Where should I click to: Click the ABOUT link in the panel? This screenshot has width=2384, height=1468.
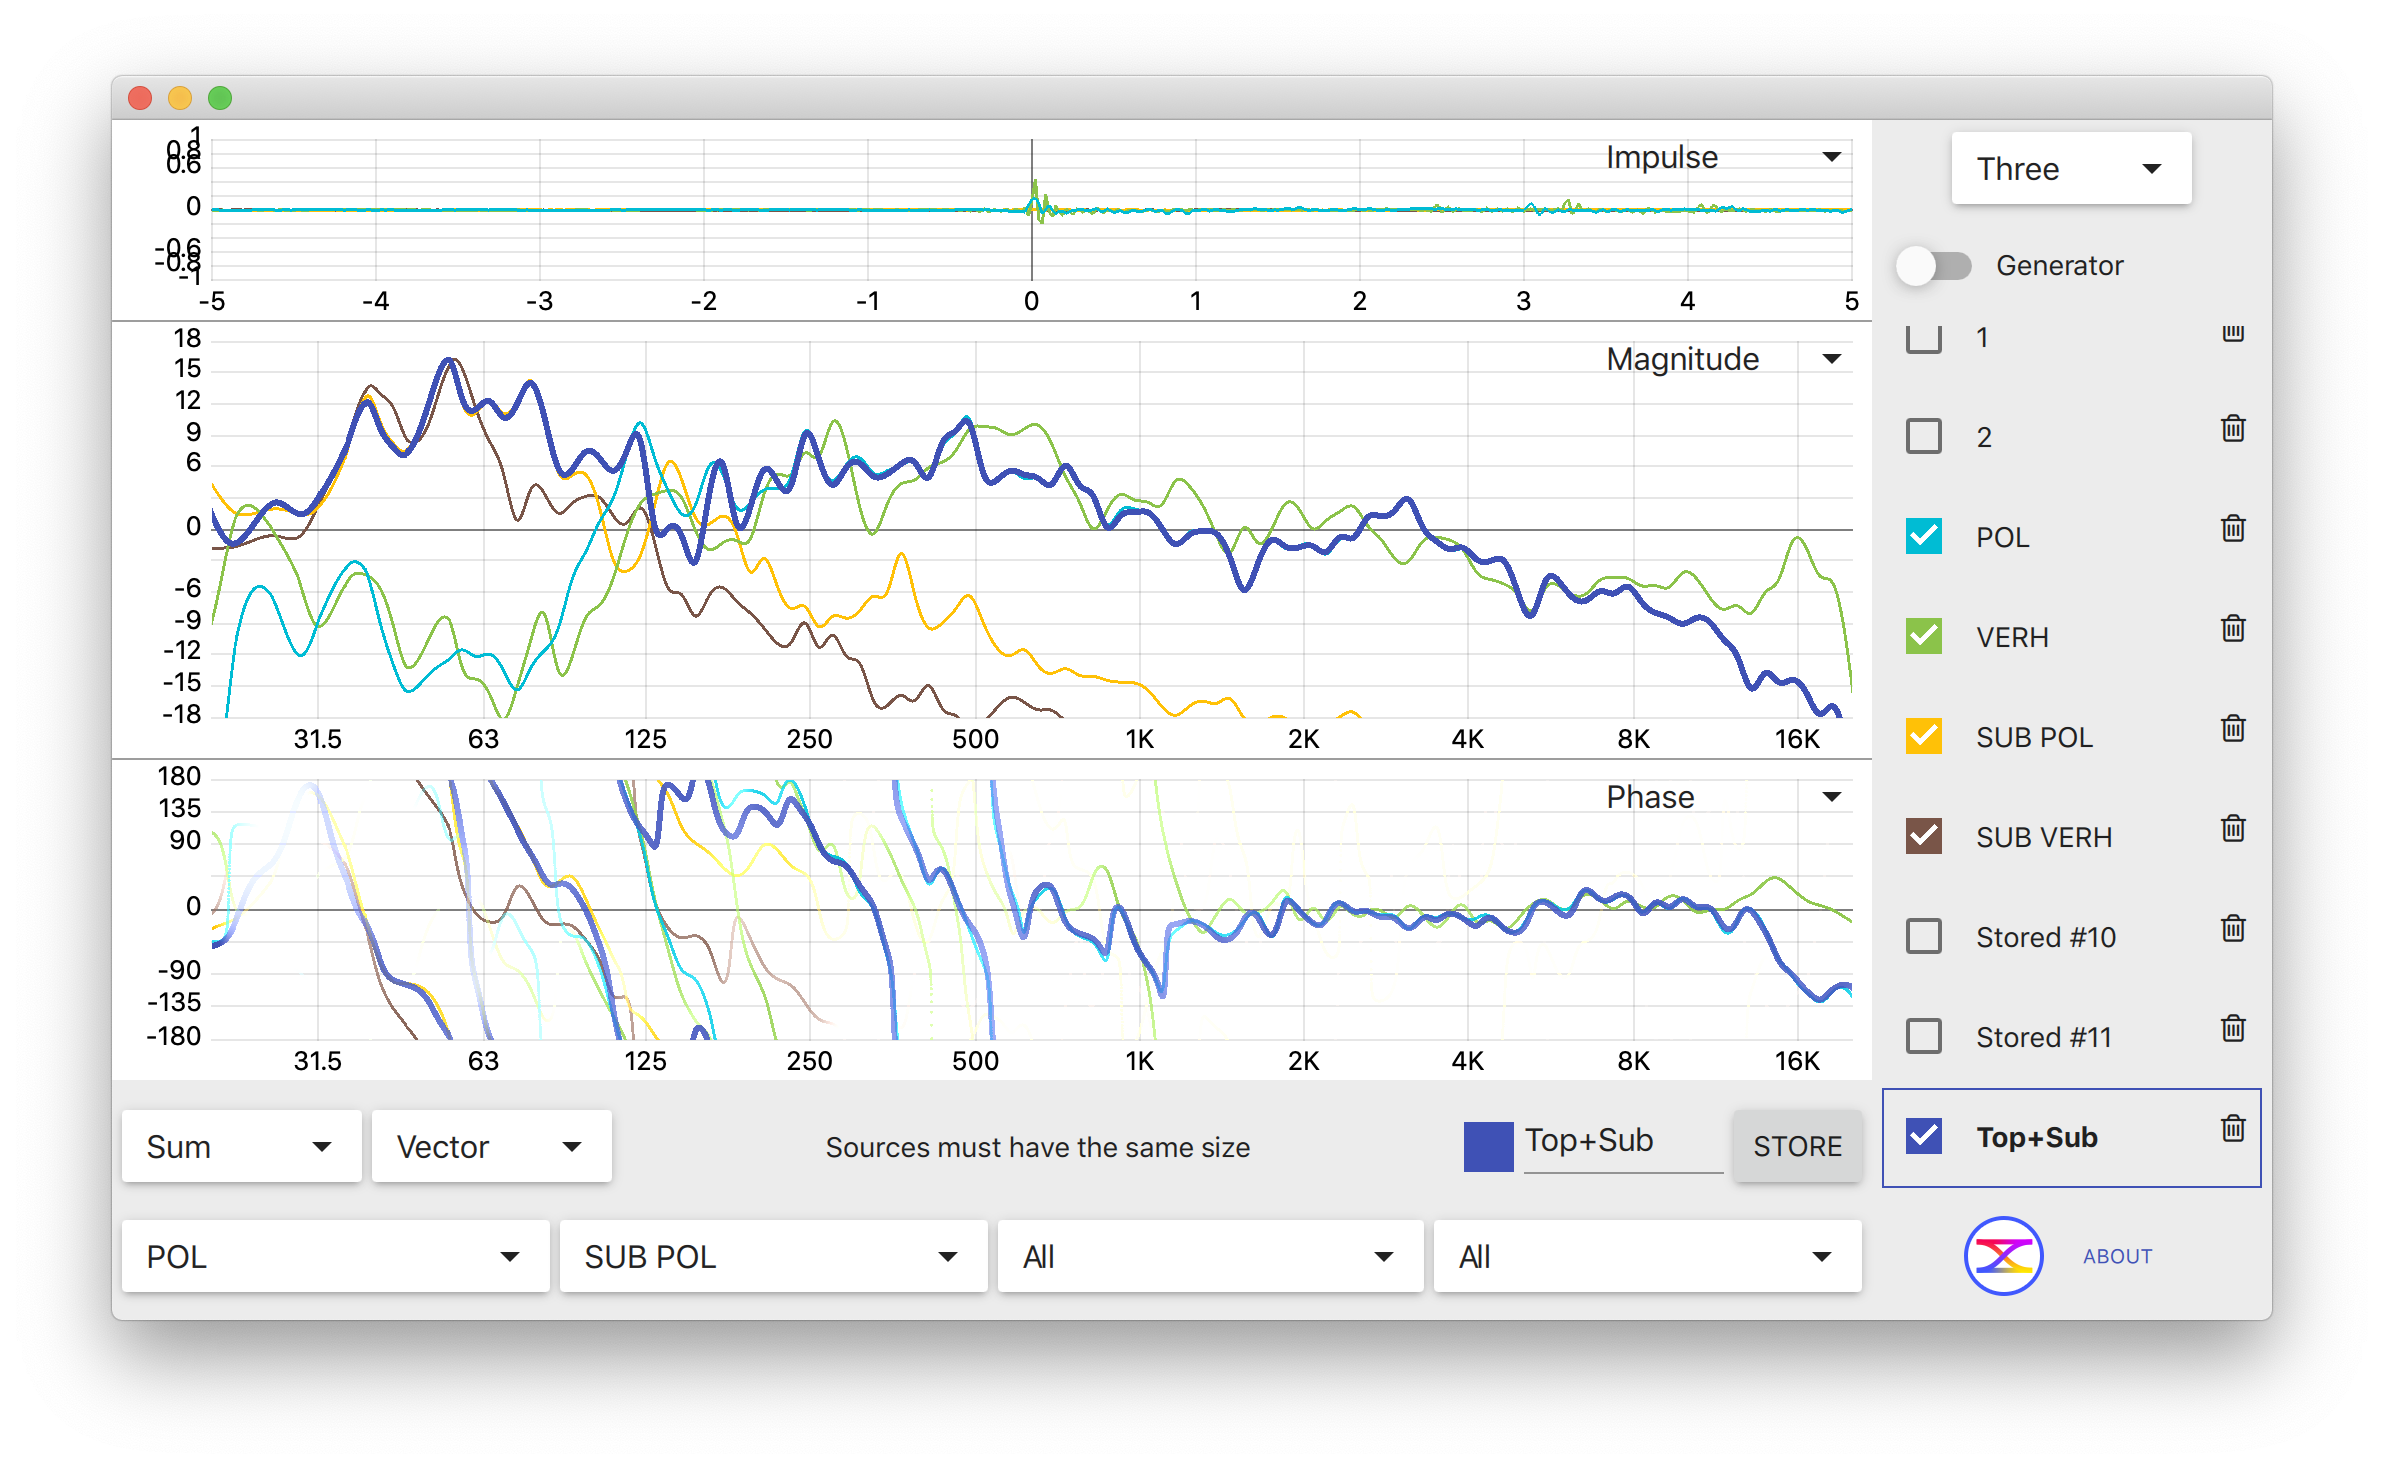click(x=2118, y=1255)
